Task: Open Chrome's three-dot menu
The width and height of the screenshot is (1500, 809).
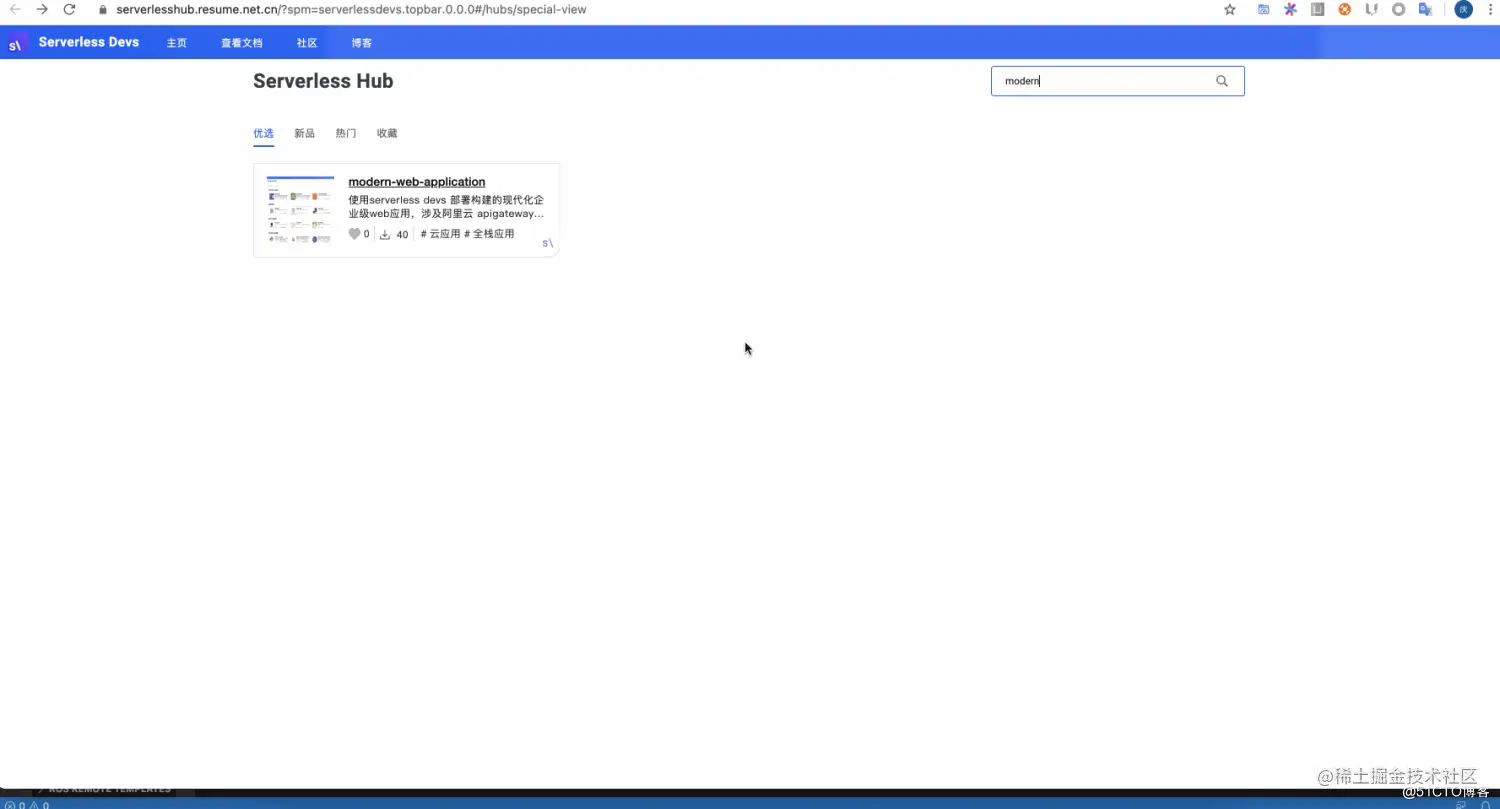Action: point(1491,9)
